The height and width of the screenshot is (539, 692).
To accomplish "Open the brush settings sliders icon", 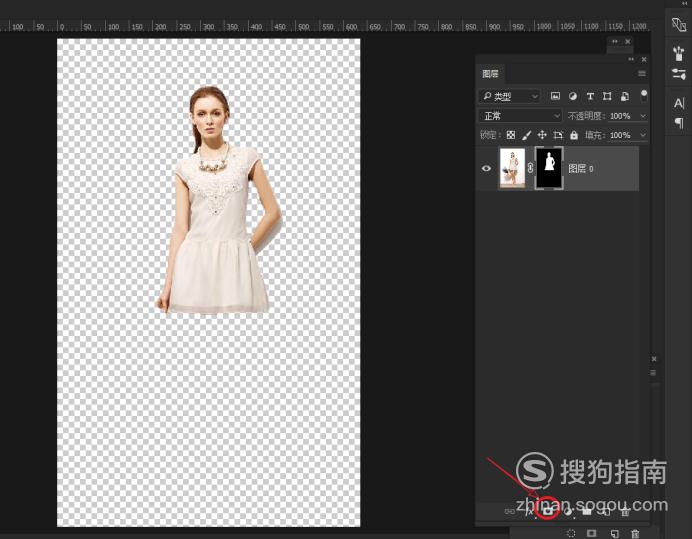I will [679, 73].
